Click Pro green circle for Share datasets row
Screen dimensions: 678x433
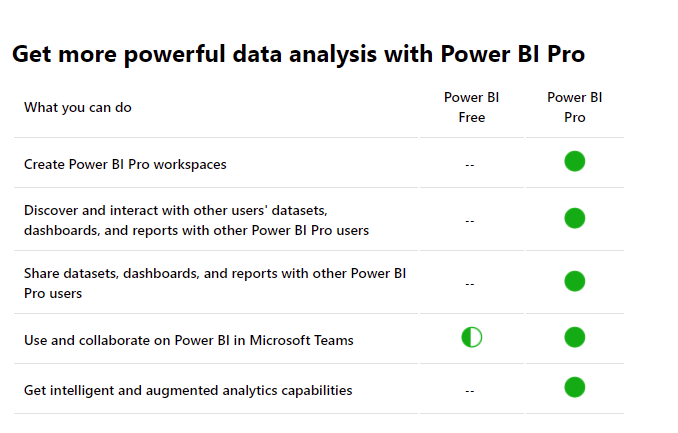(x=574, y=281)
